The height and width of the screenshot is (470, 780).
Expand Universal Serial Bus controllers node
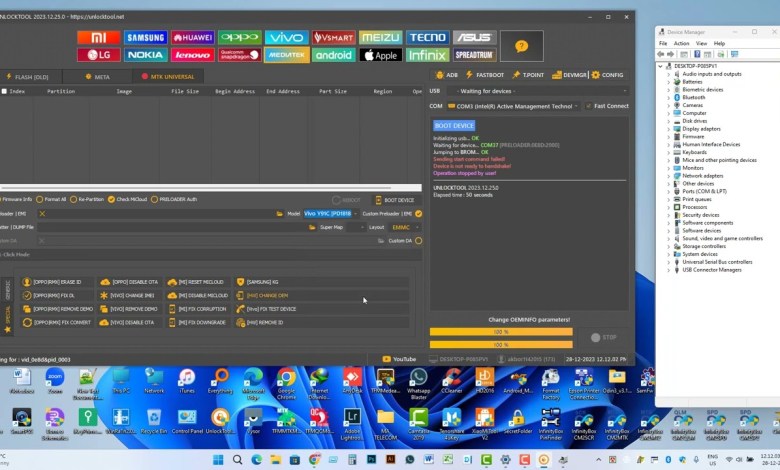click(x=668, y=262)
